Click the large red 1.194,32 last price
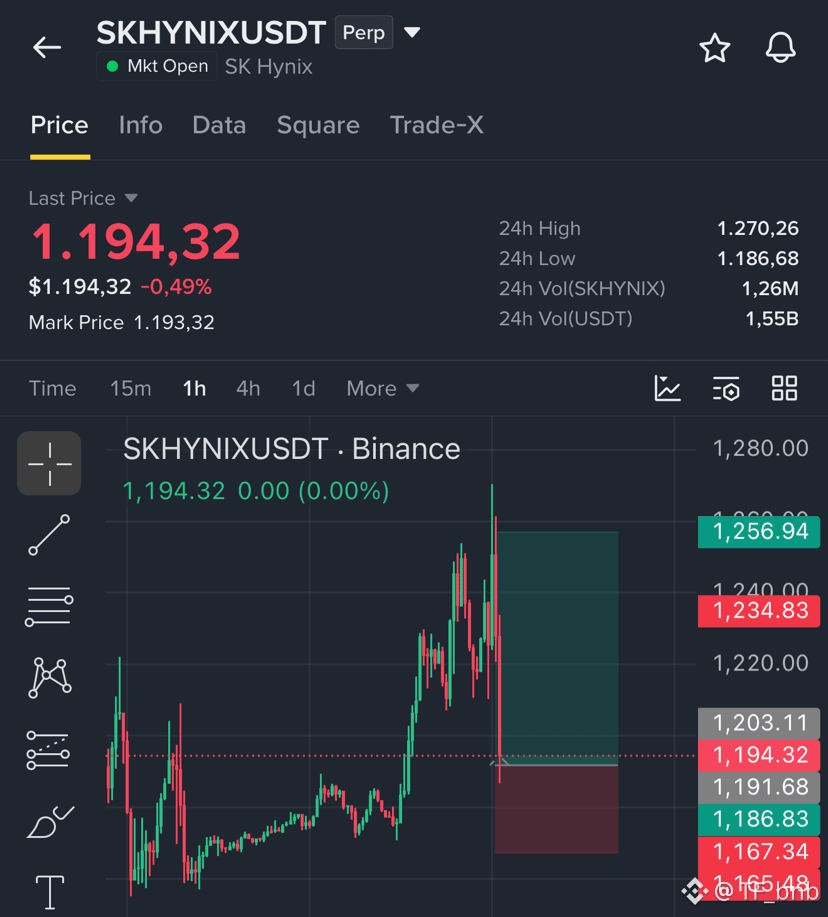This screenshot has width=828, height=917. pos(136,241)
